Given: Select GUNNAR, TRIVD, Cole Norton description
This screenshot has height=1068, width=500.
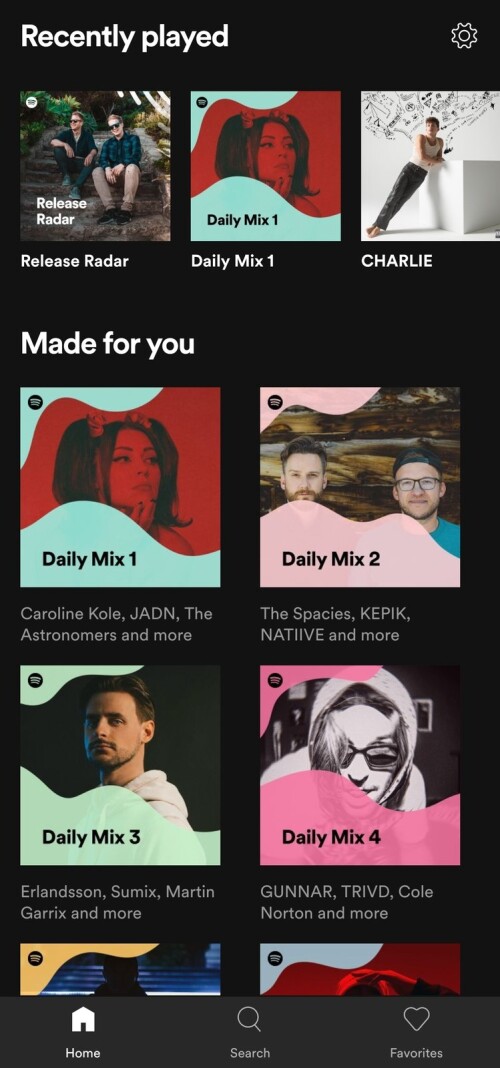Looking at the screenshot, I should click(x=347, y=902).
